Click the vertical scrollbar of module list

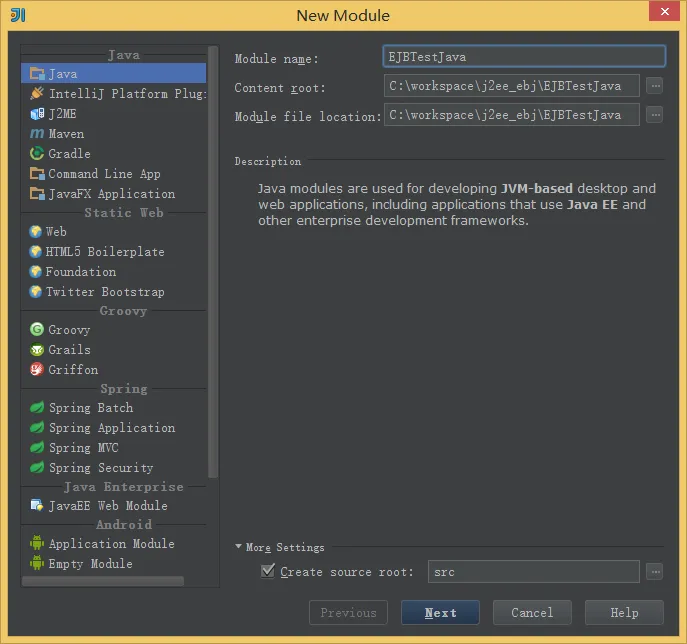pyautogui.click(x=213, y=262)
